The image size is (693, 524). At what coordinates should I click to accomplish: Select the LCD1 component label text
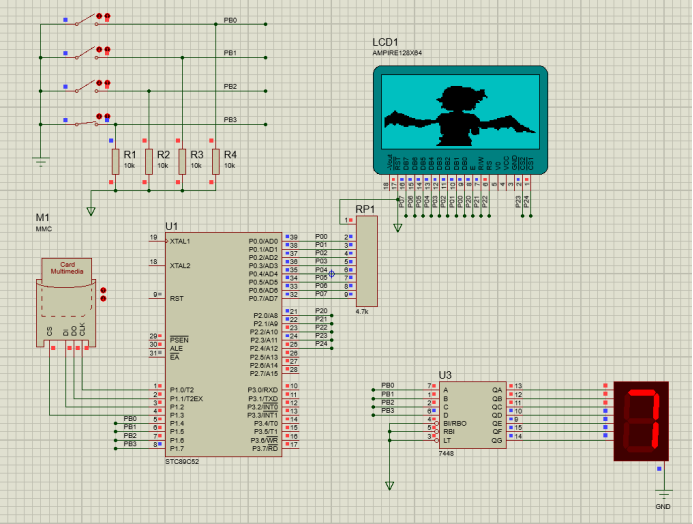coord(386,41)
